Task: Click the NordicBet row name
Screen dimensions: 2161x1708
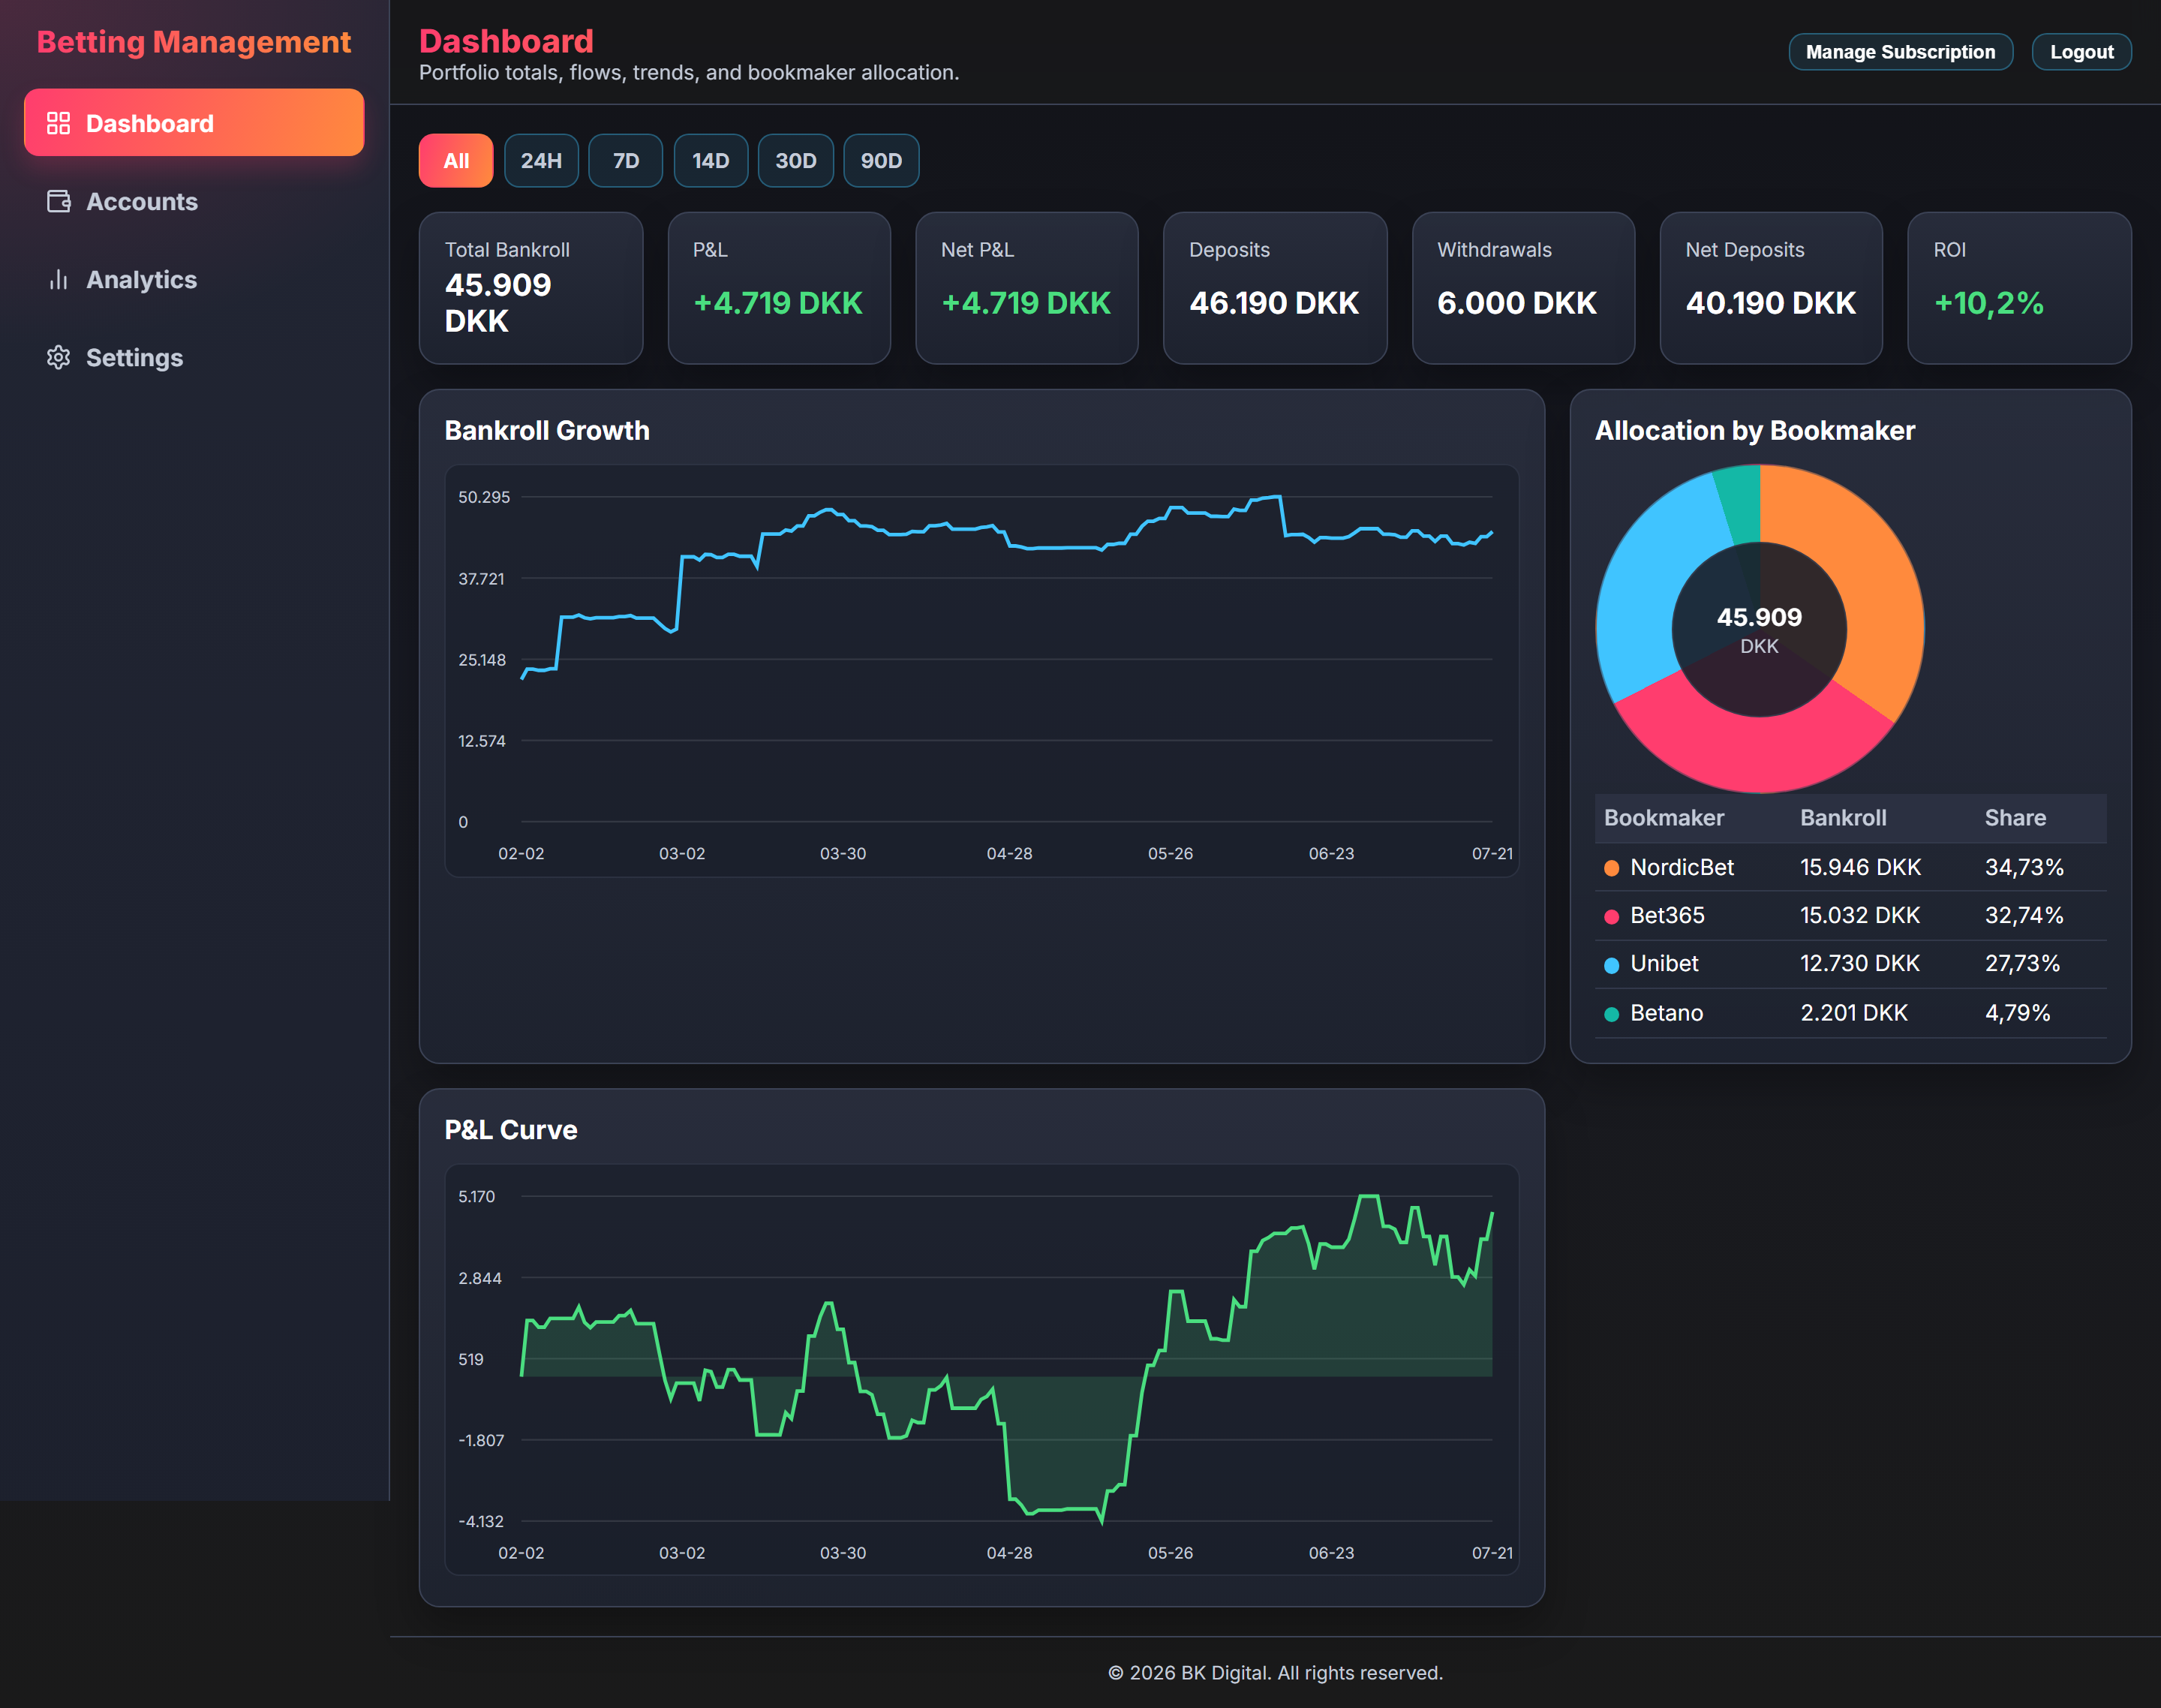Action: click(1682, 867)
